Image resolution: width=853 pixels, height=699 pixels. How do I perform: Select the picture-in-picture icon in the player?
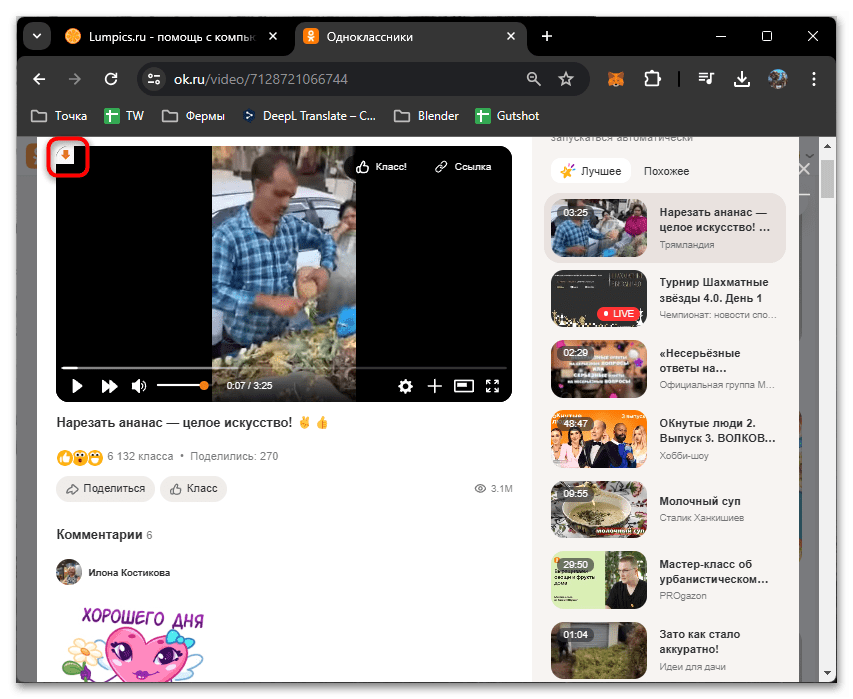pos(463,385)
